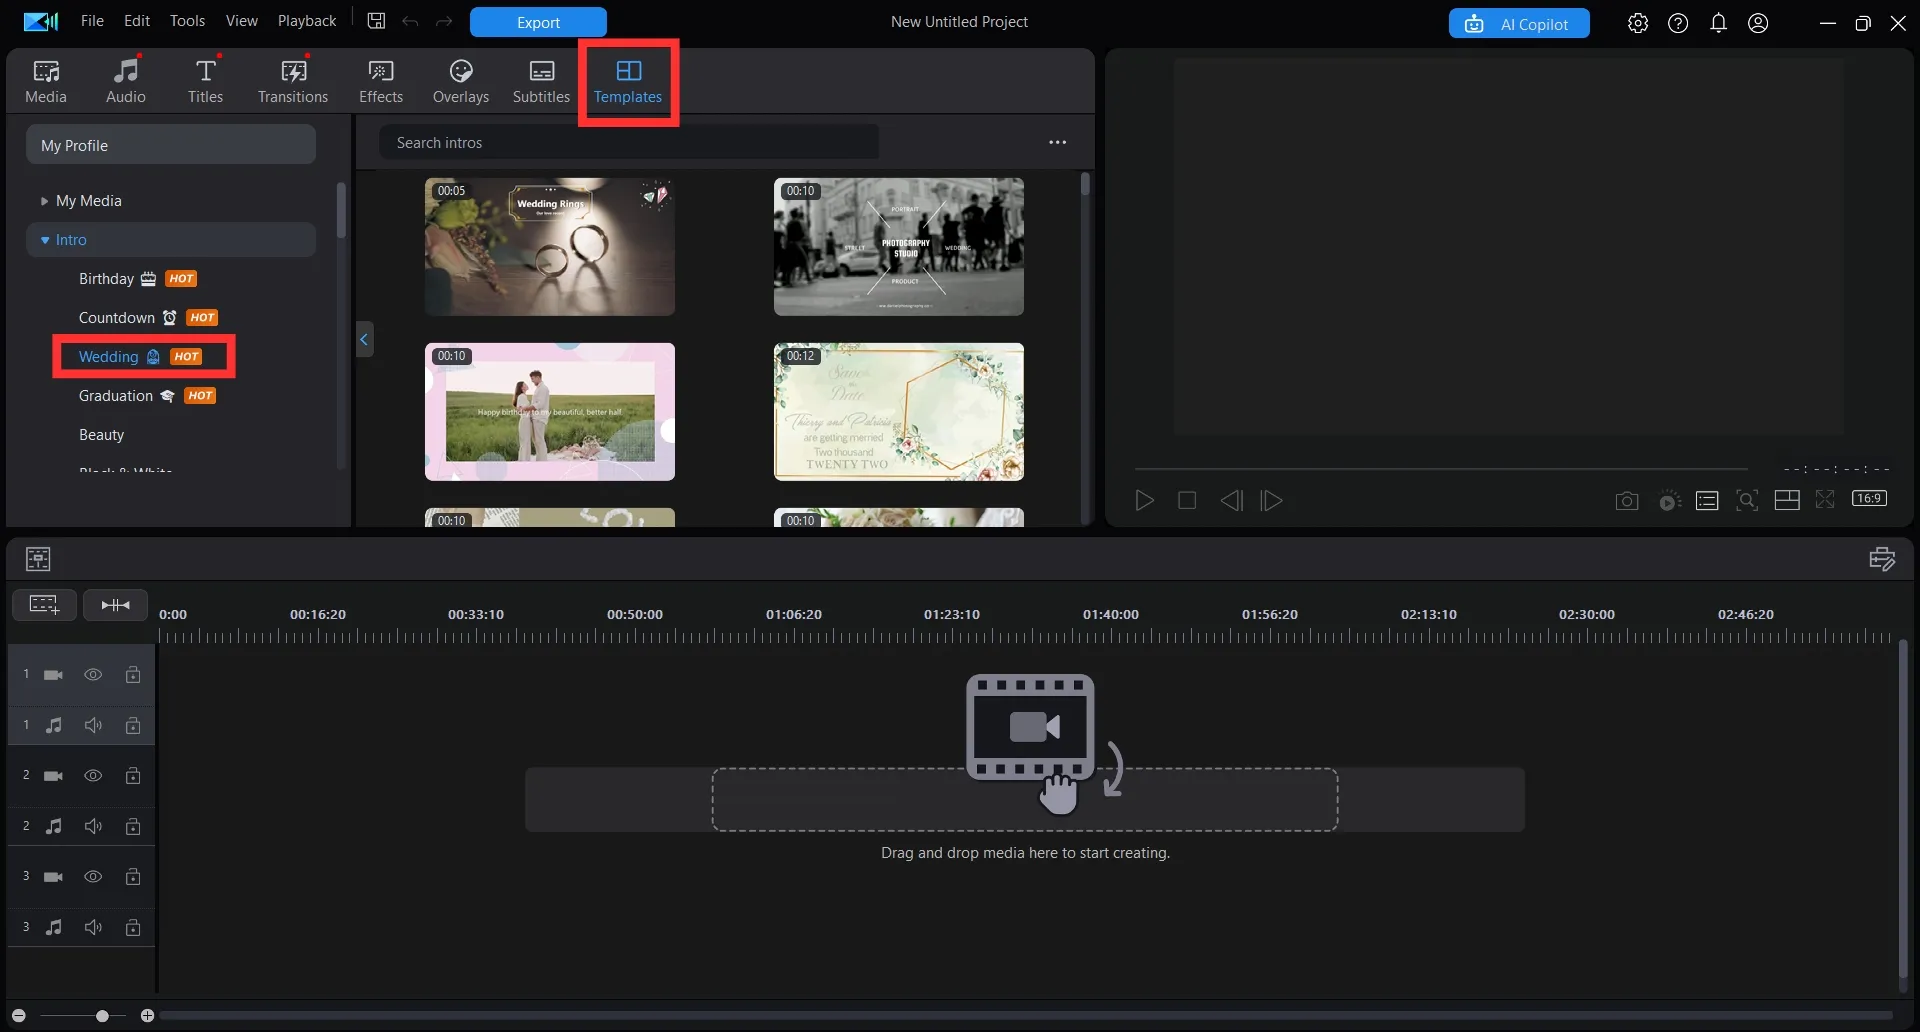1920x1032 pixels.
Task: Open the Overlays room
Action: (460, 81)
